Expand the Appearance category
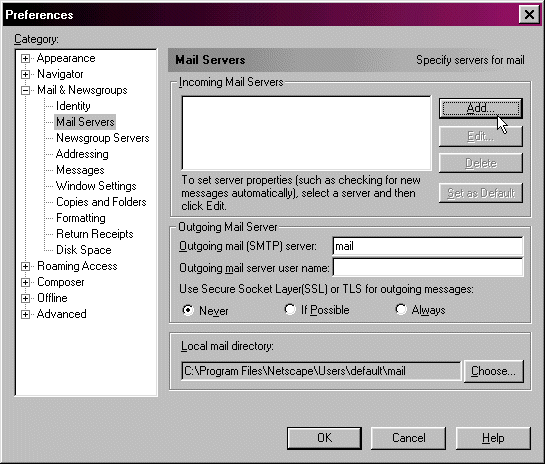Screen dimensions: 545x464 point(25,58)
